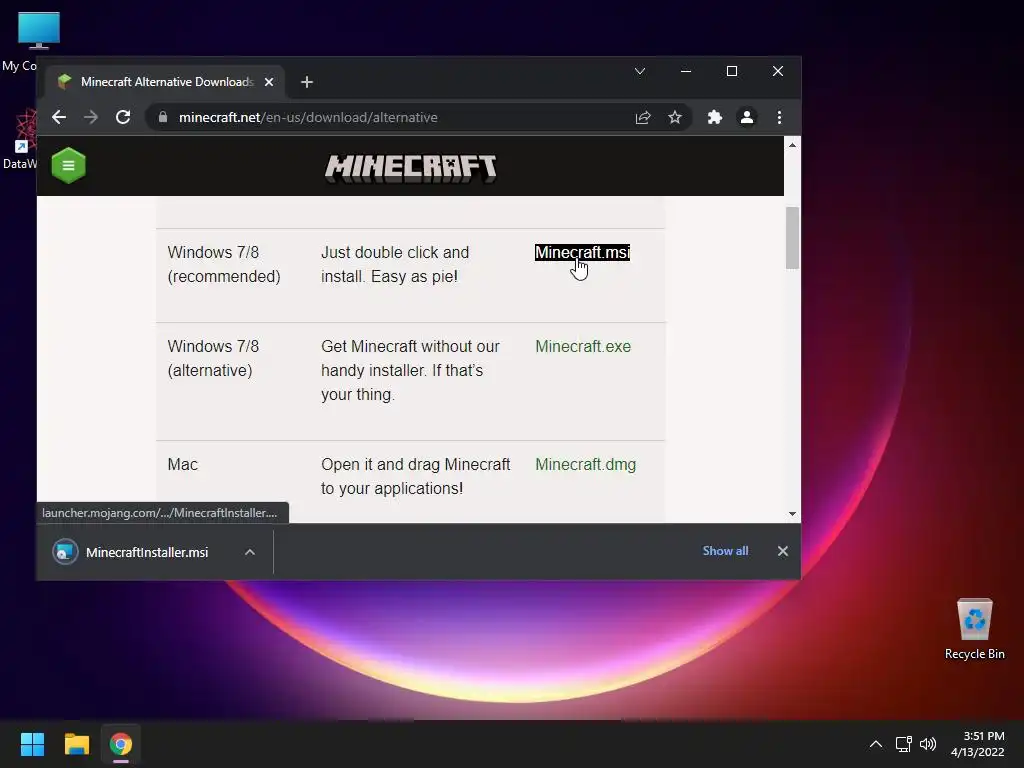
Task: Select the Minecraft Alternative Downloads tab
Action: click(x=167, y=82)
